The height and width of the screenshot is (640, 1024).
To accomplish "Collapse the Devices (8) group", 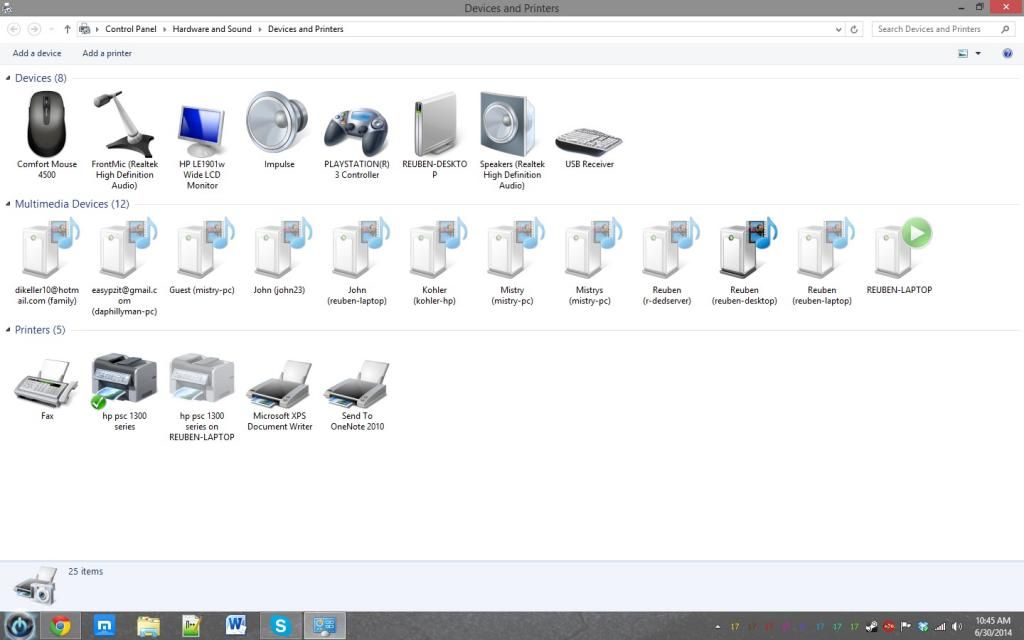I will click(8, 78).
